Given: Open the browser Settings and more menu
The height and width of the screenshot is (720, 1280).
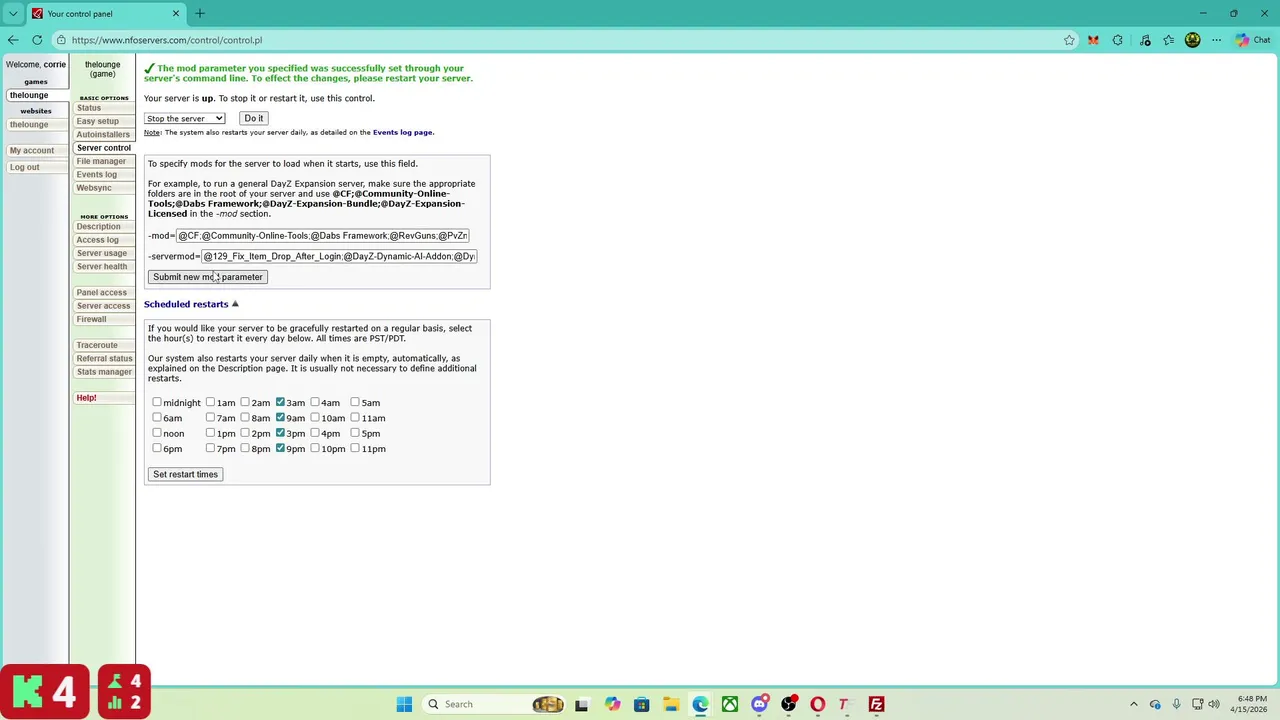Looking at the screenshot, I should (x=1216, y=40).
